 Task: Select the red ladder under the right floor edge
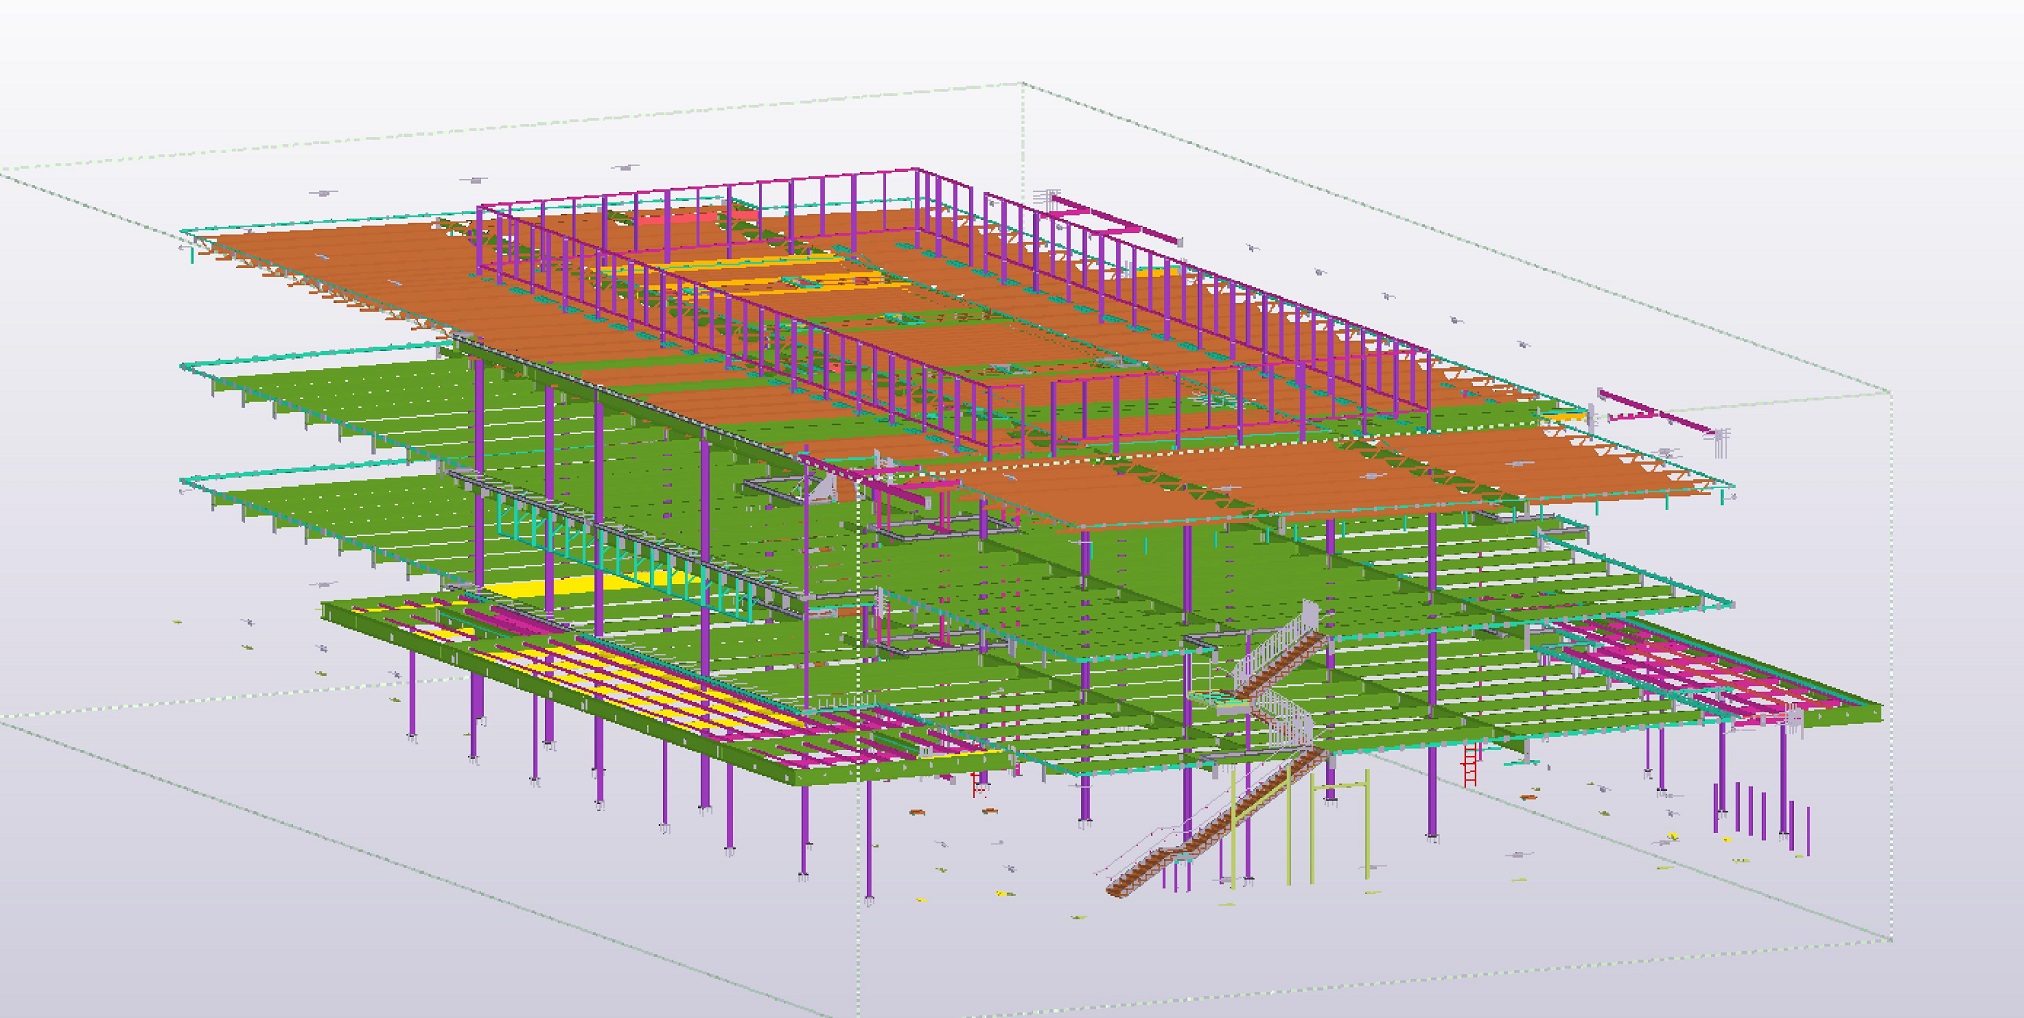click(1470, 766)
